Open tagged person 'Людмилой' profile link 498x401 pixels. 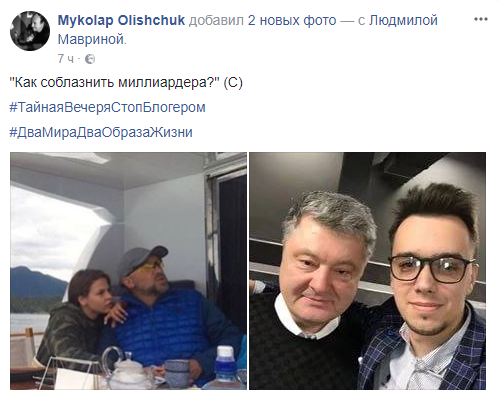[403, 20]
